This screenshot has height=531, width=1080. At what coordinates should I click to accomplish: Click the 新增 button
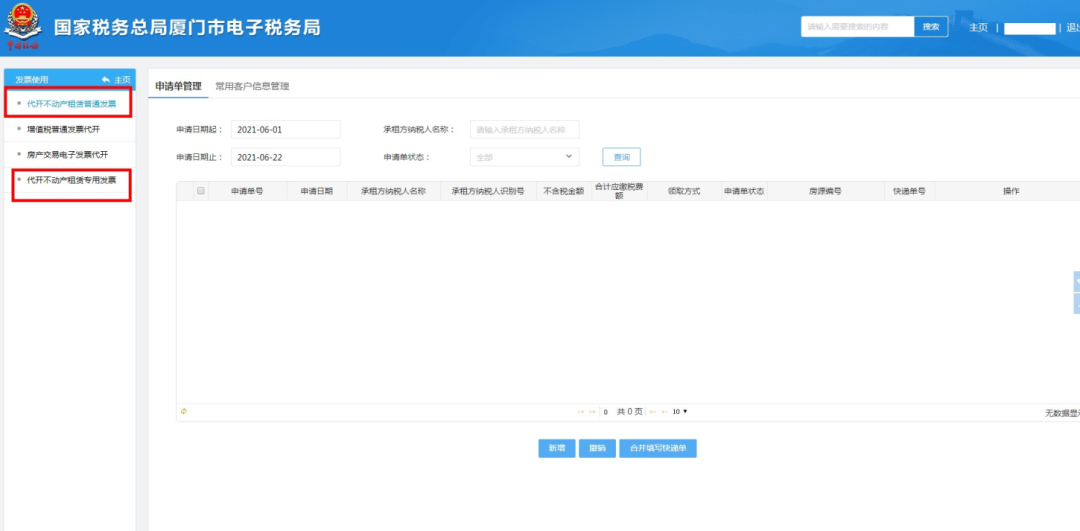557,448
